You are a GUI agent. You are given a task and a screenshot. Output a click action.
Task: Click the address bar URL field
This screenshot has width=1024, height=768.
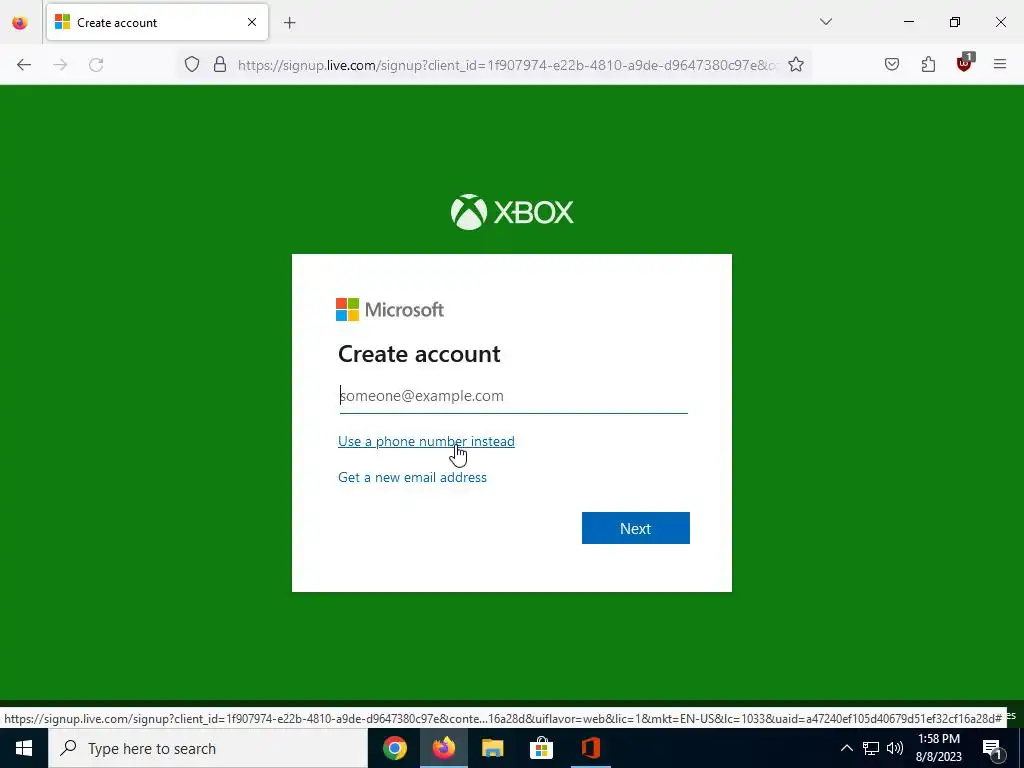(507, 65)
